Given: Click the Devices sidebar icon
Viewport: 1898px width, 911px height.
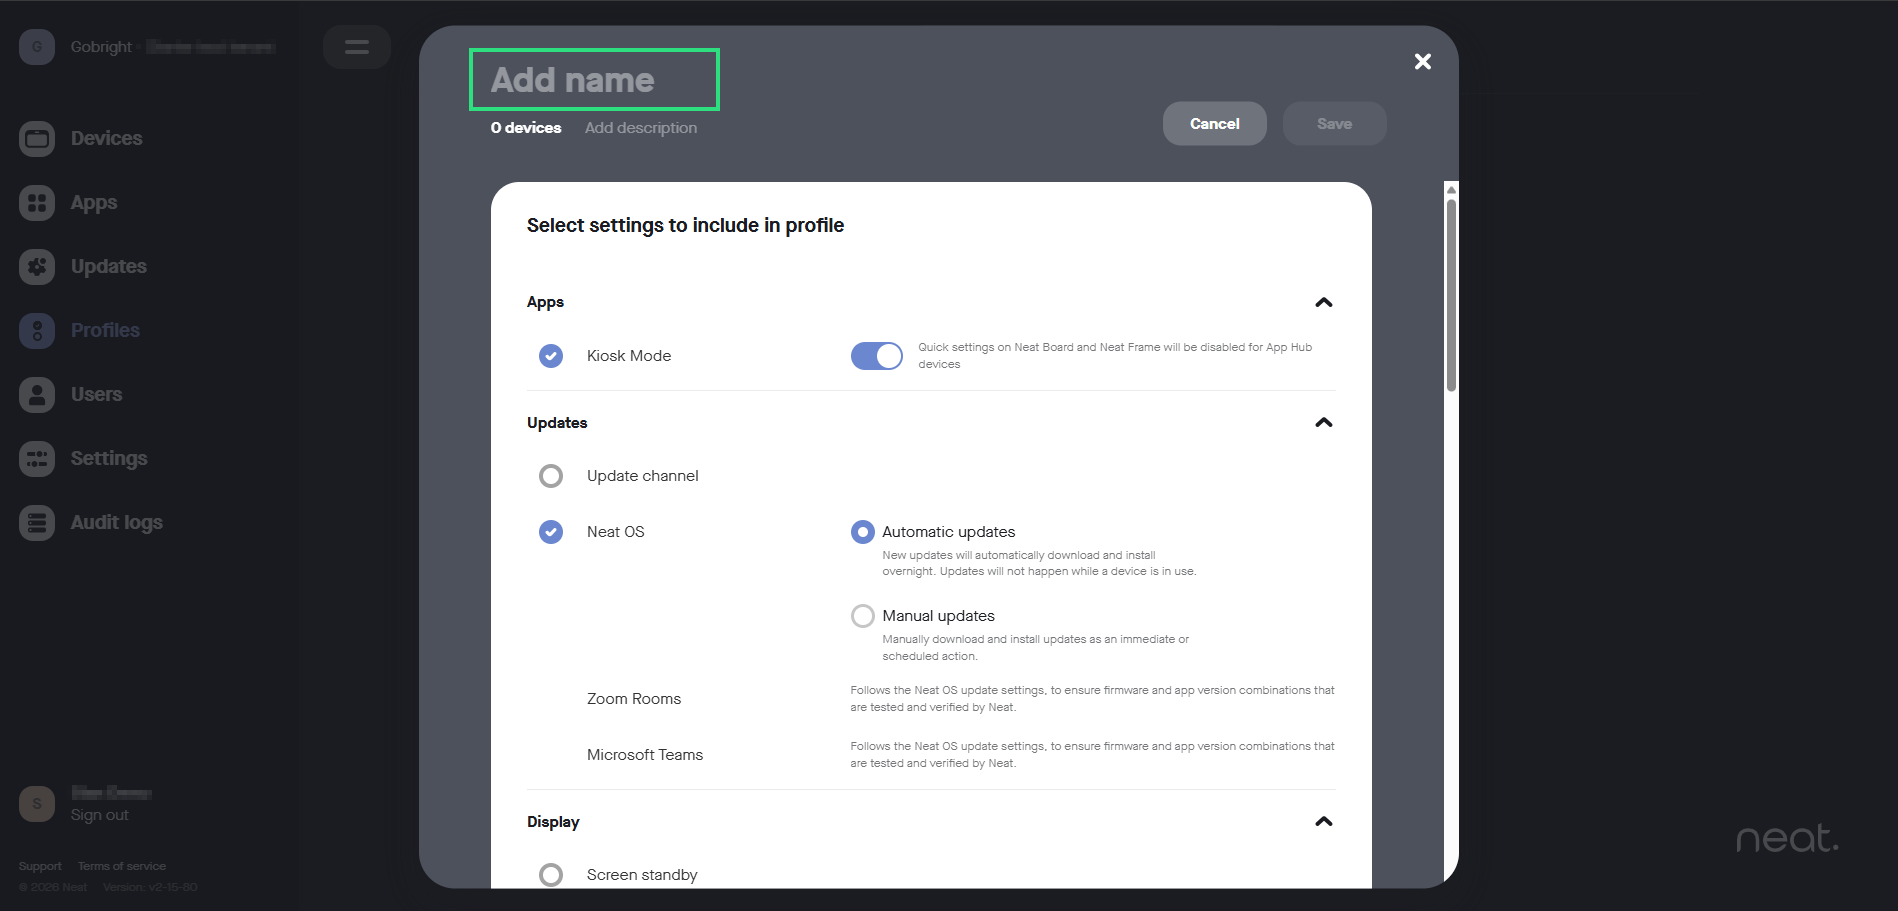Looking at the screenshot, I should click(x=37, y=139).
